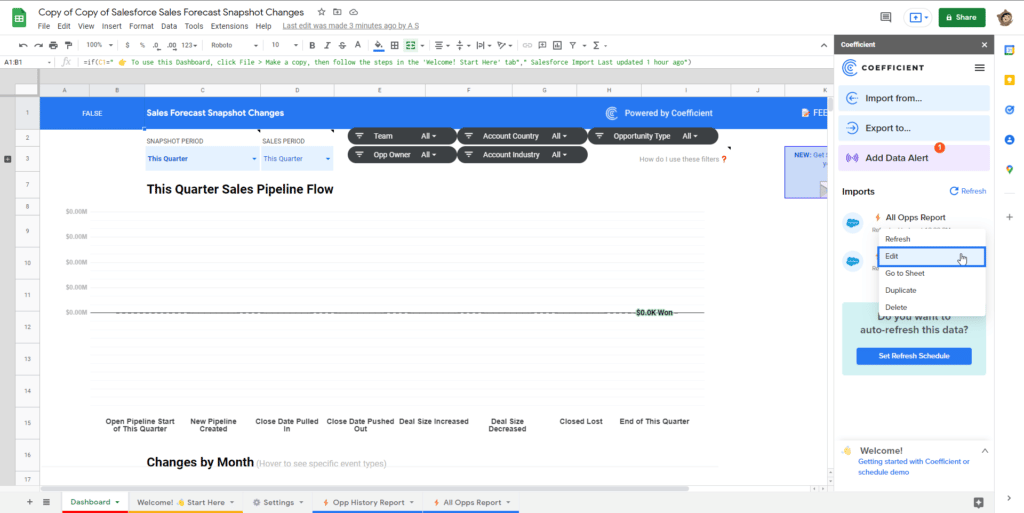The image size is (1024, 513).
Task: Open Snapshot Period This Quarter dropdown
Action: click(x=202, y=159)
